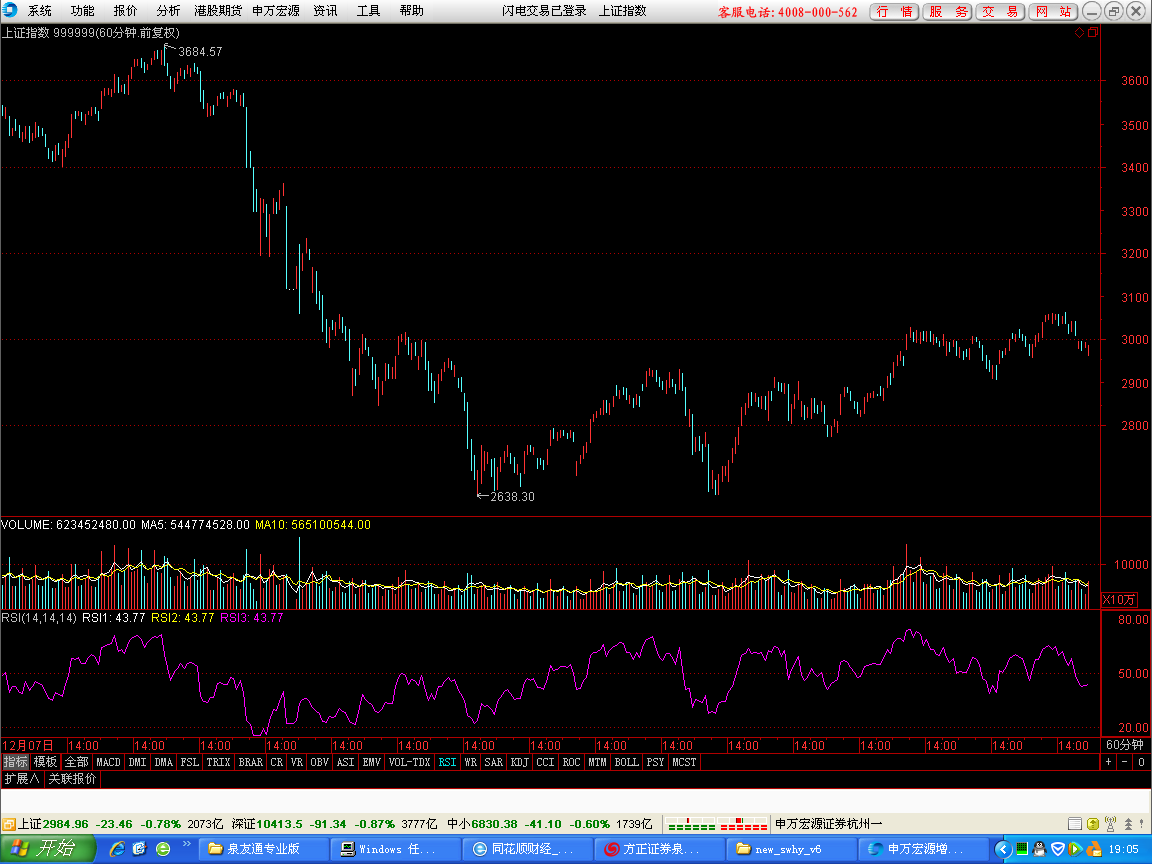Click the 网站 button

1054,11
